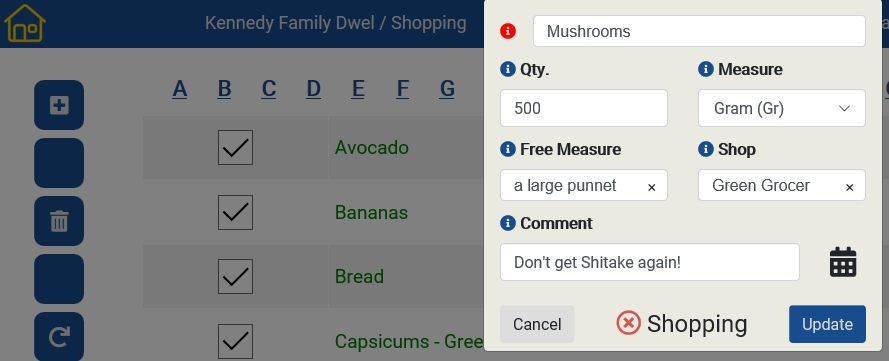Click the trash delete icon in sidebar
Screen dimensions: 889x361
click(59, 221)
